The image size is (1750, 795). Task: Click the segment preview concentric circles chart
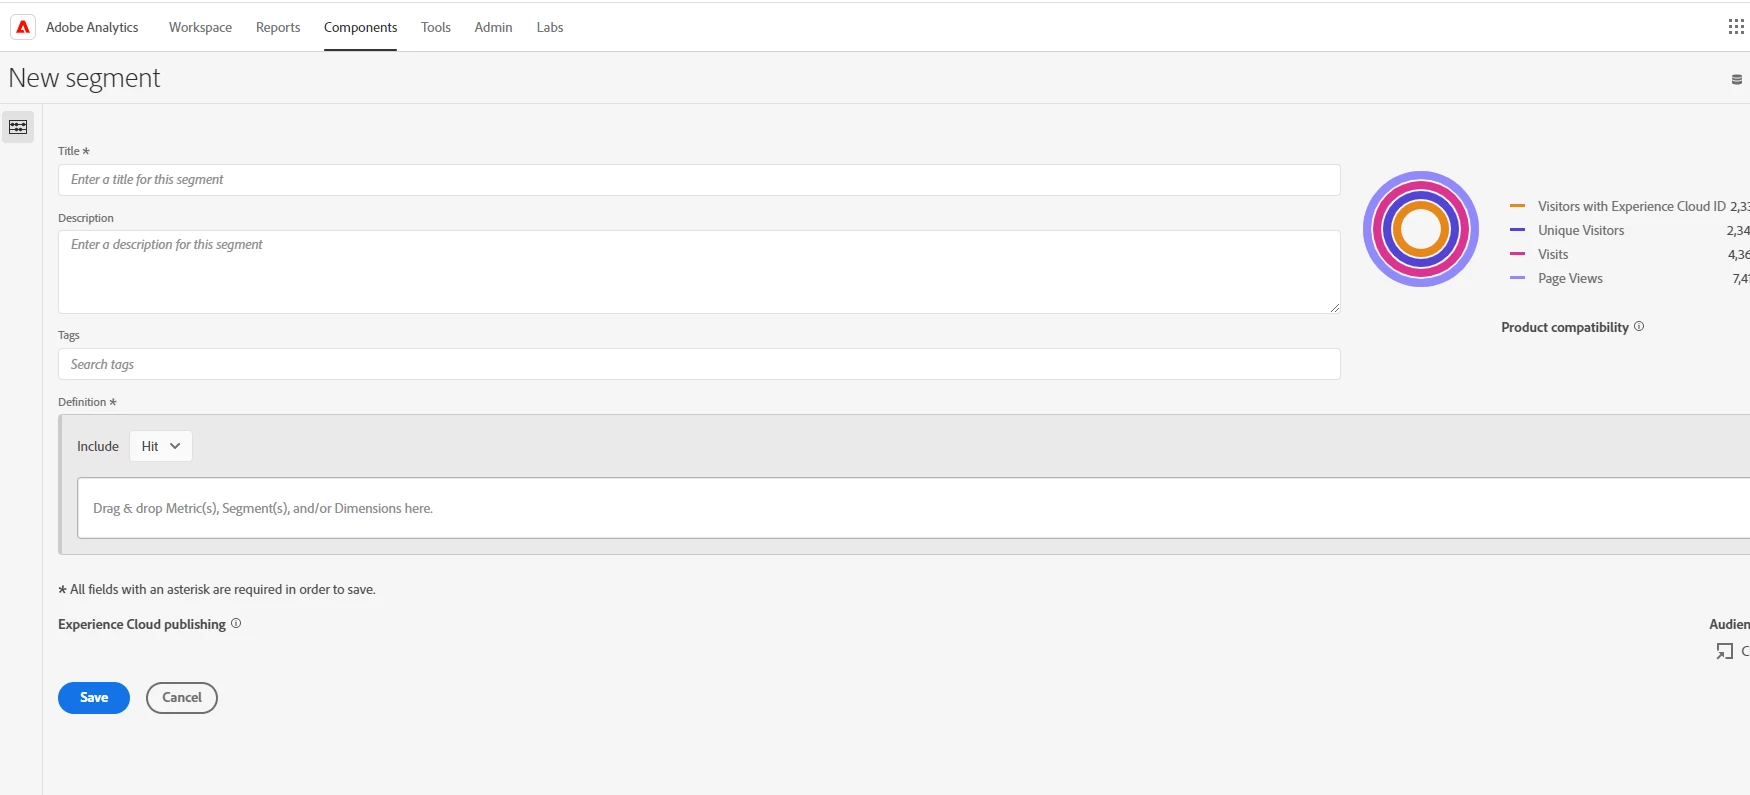pos(1421,229)
